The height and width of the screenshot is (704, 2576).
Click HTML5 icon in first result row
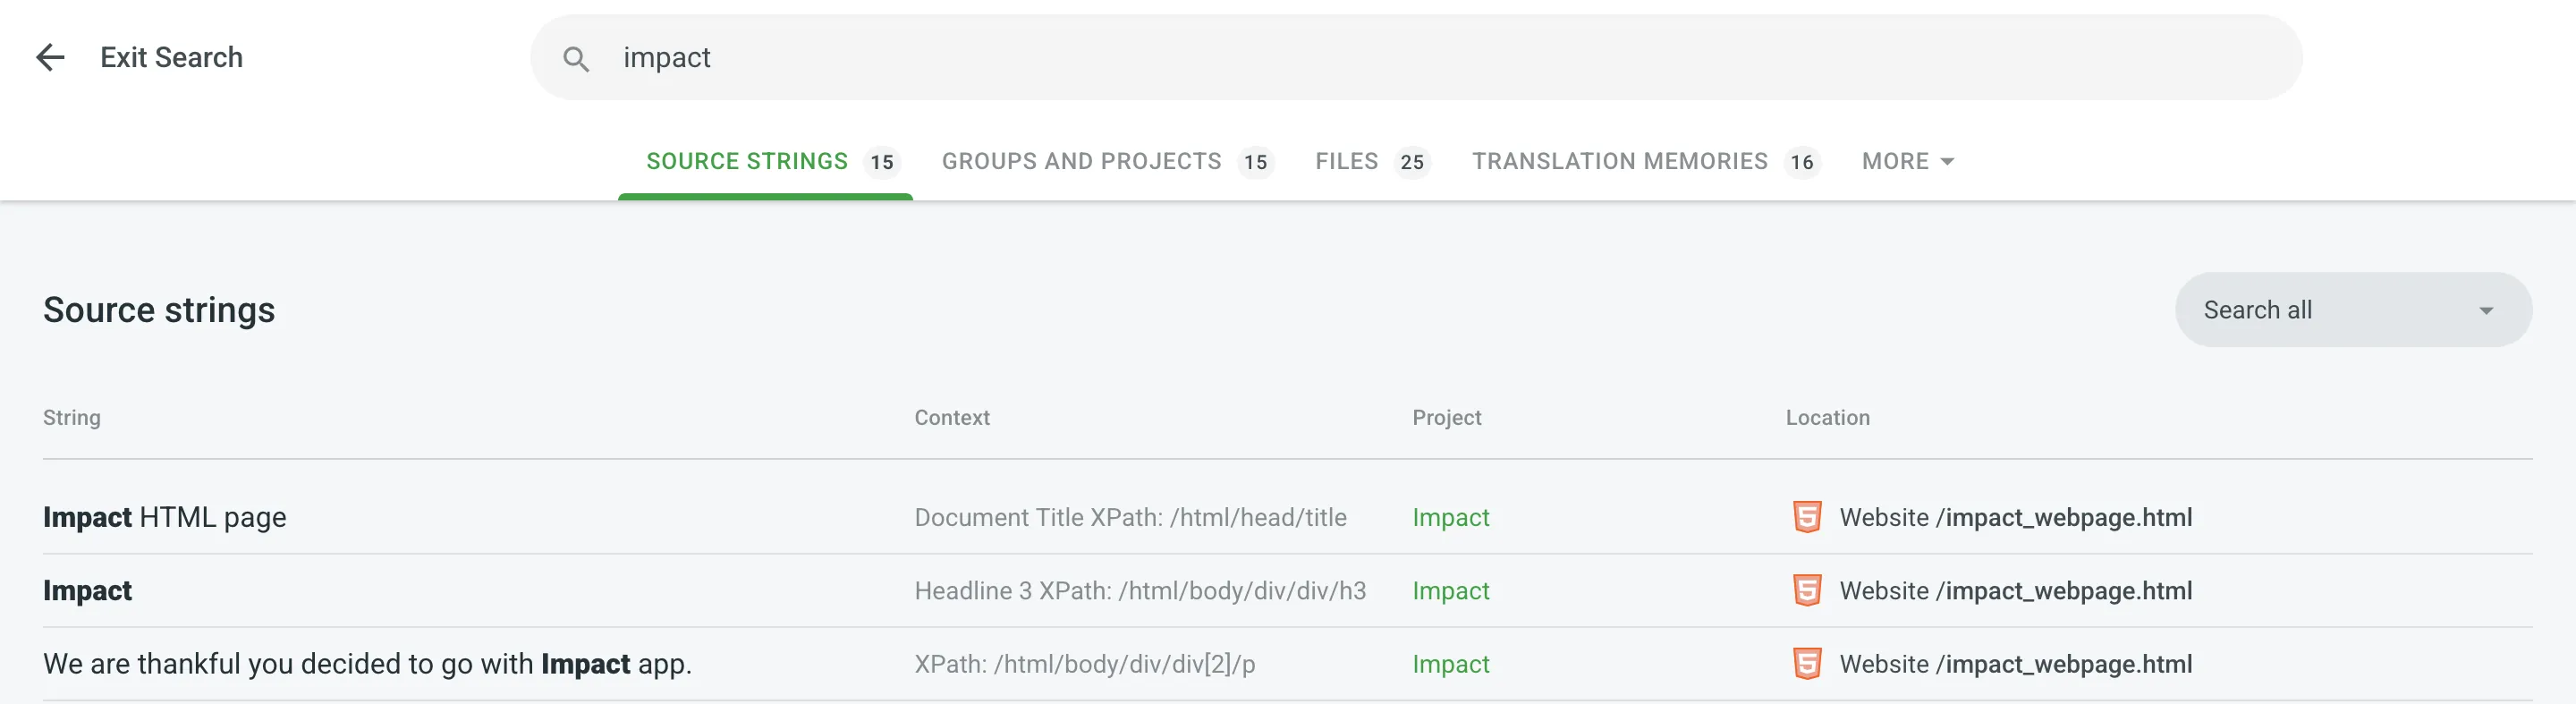pos(1806,517)
